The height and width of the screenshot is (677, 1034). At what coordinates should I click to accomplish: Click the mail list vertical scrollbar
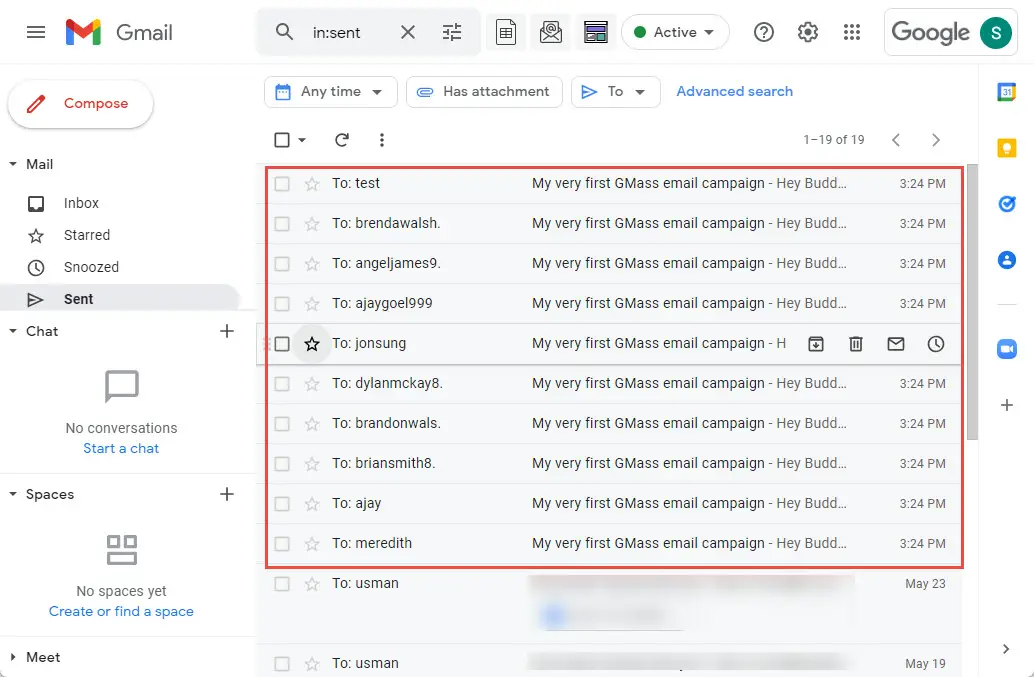(x=972, y=301)
